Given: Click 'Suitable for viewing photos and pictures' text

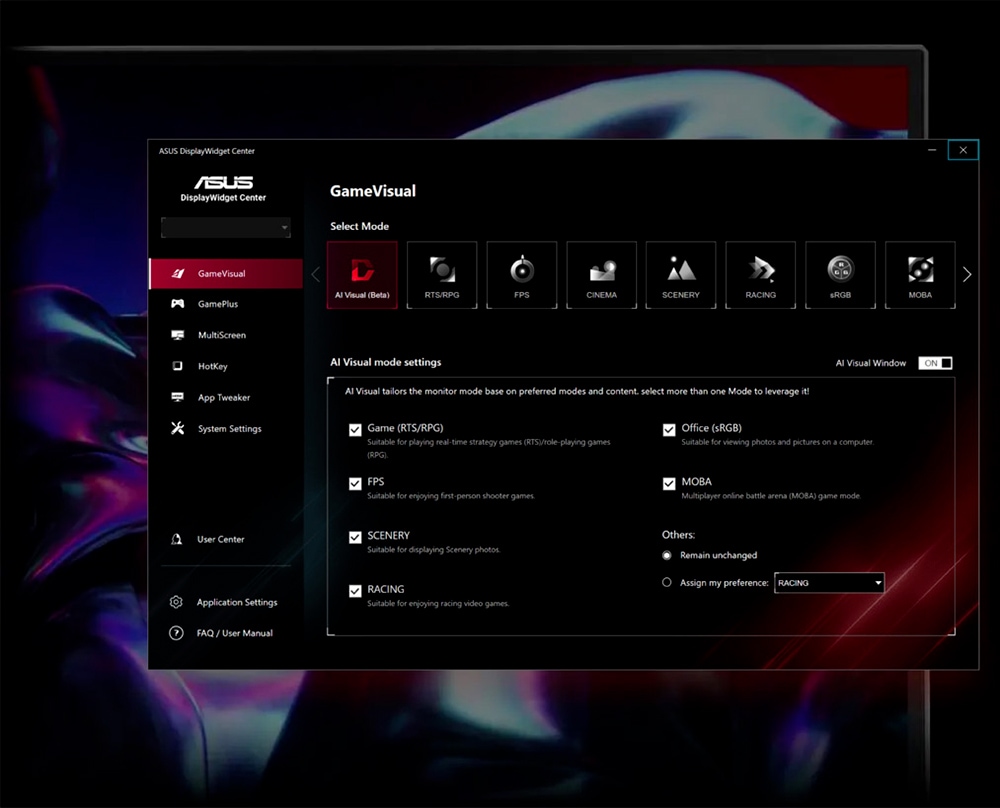Looking at the screenshot, I should tap(777, 442).
